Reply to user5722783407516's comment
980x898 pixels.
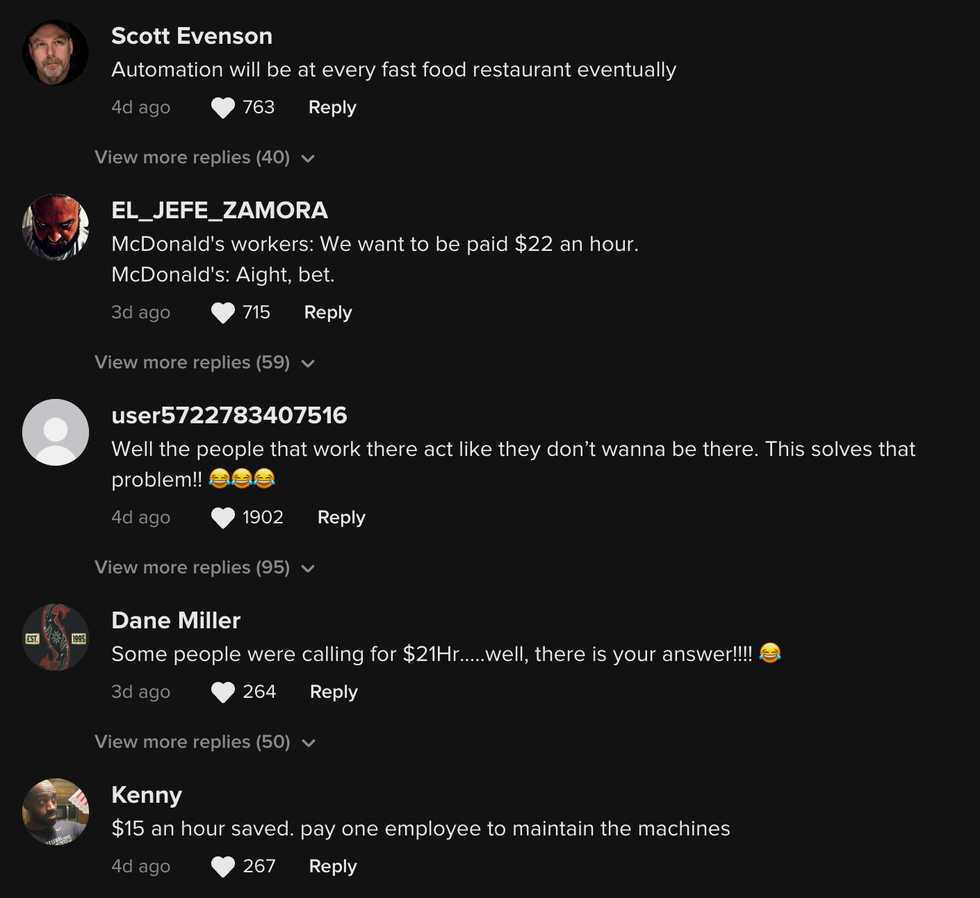pos(340,517)
